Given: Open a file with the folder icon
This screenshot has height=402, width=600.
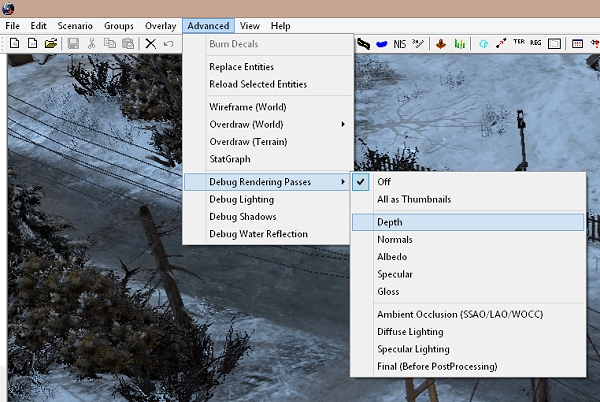Looking at the screenshot, I should click(51, 43).
